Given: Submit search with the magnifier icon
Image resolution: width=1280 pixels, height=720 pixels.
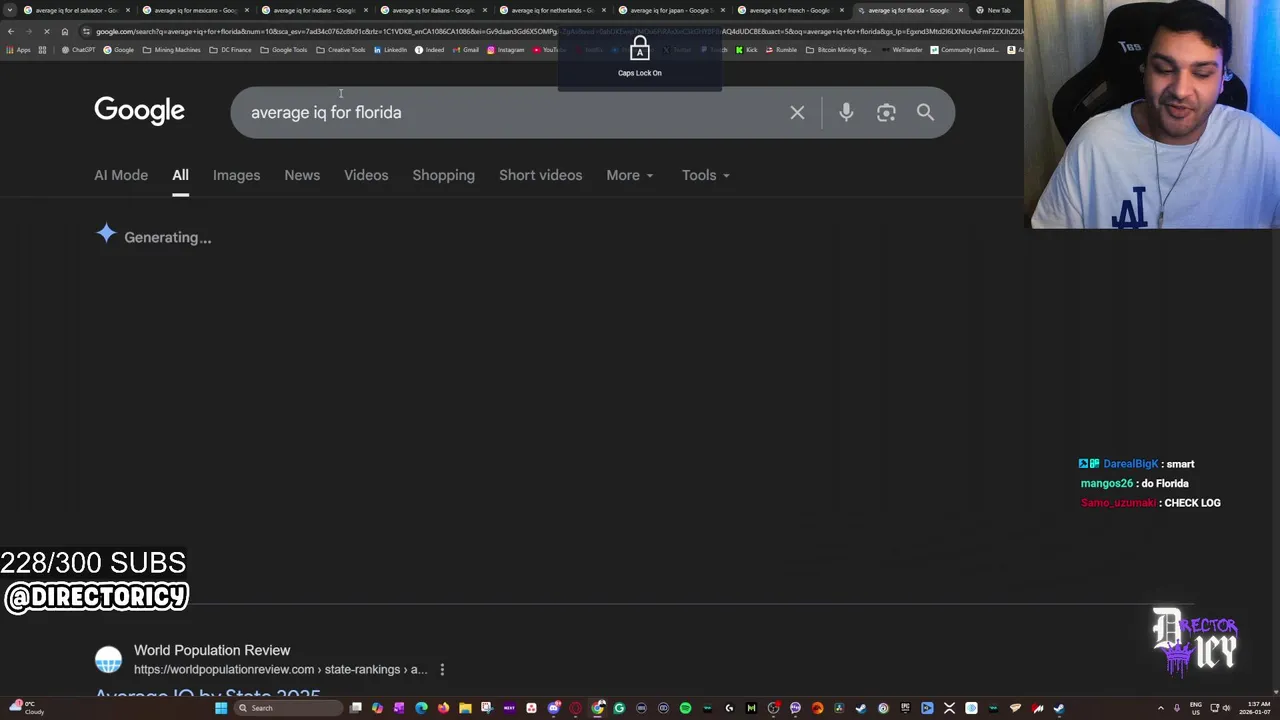Looking at the screenshot, I should 925,113.
